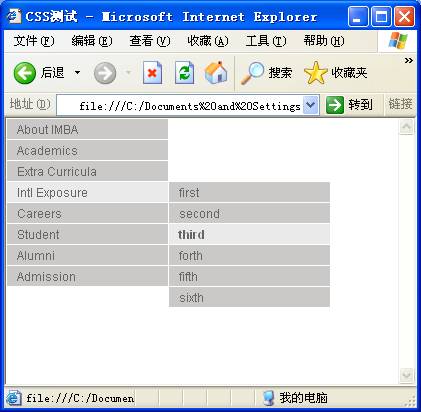This screenshot has width=421, height=412.
Task: Click the Intl Exposure menu link
Action: (87, 192)
